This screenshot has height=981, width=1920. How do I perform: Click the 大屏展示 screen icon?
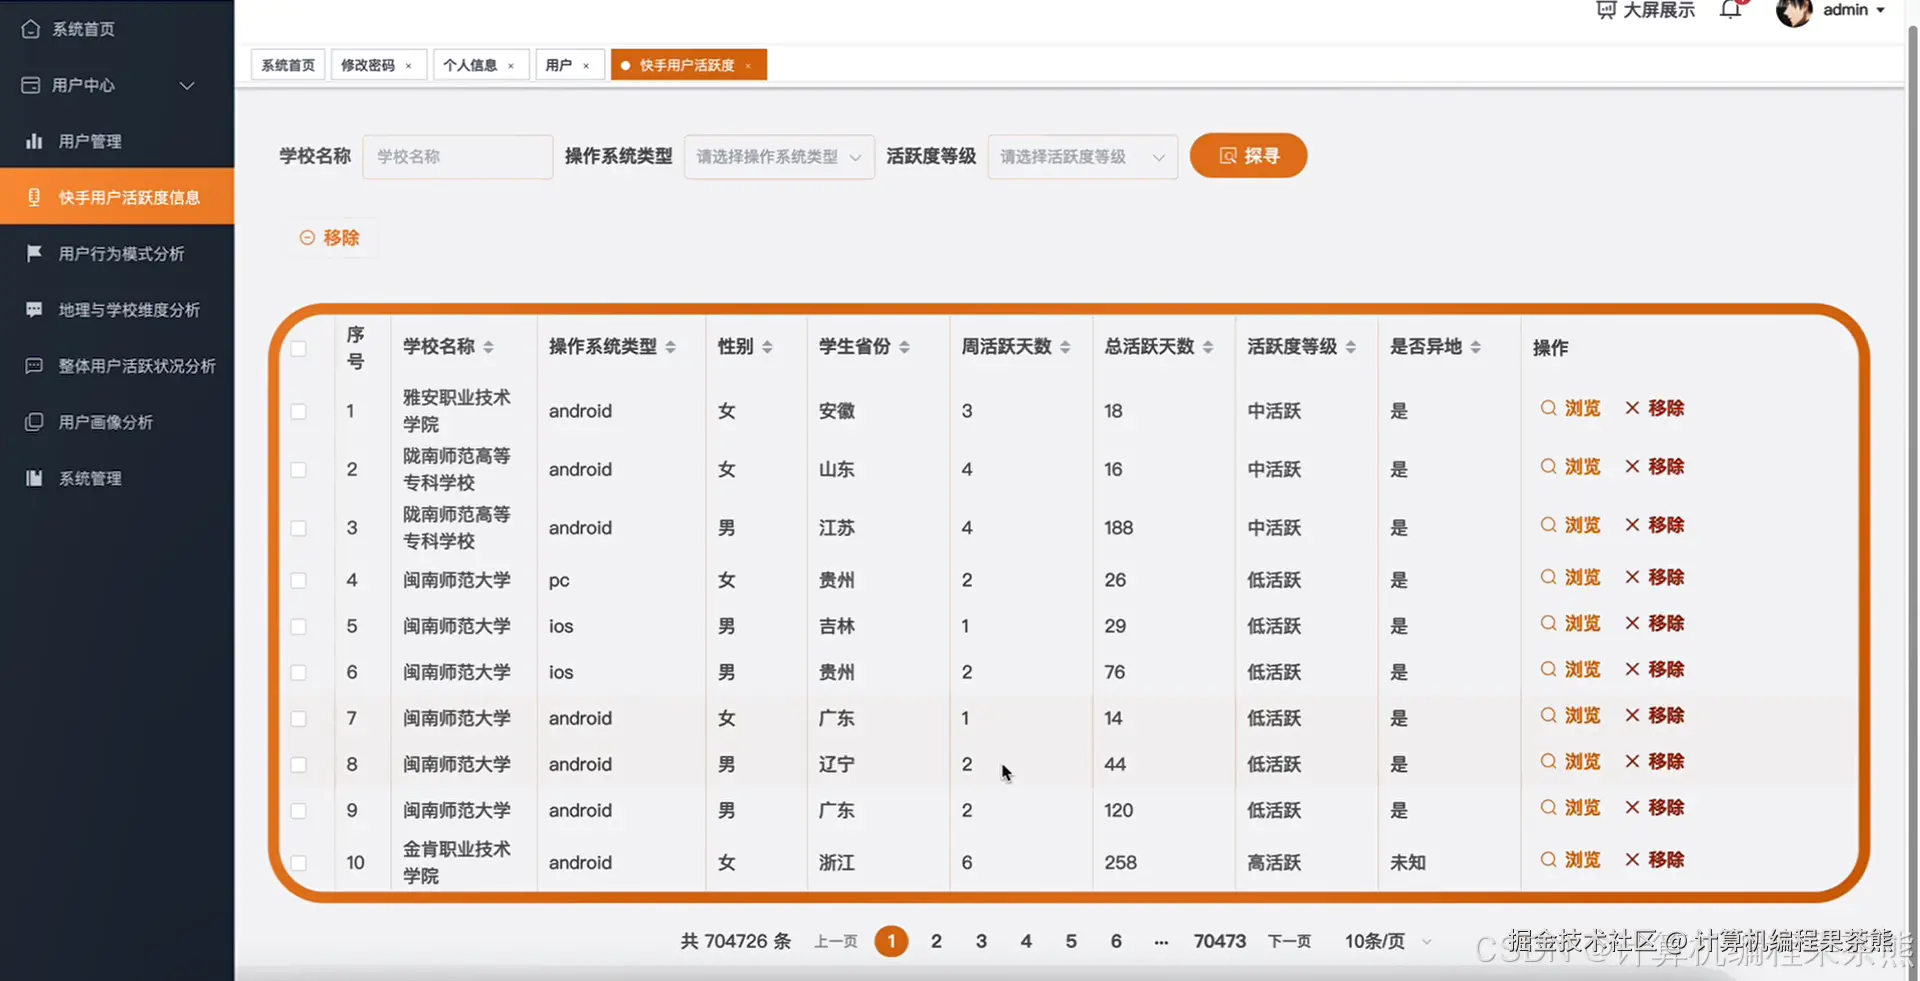coord(1606,10)
